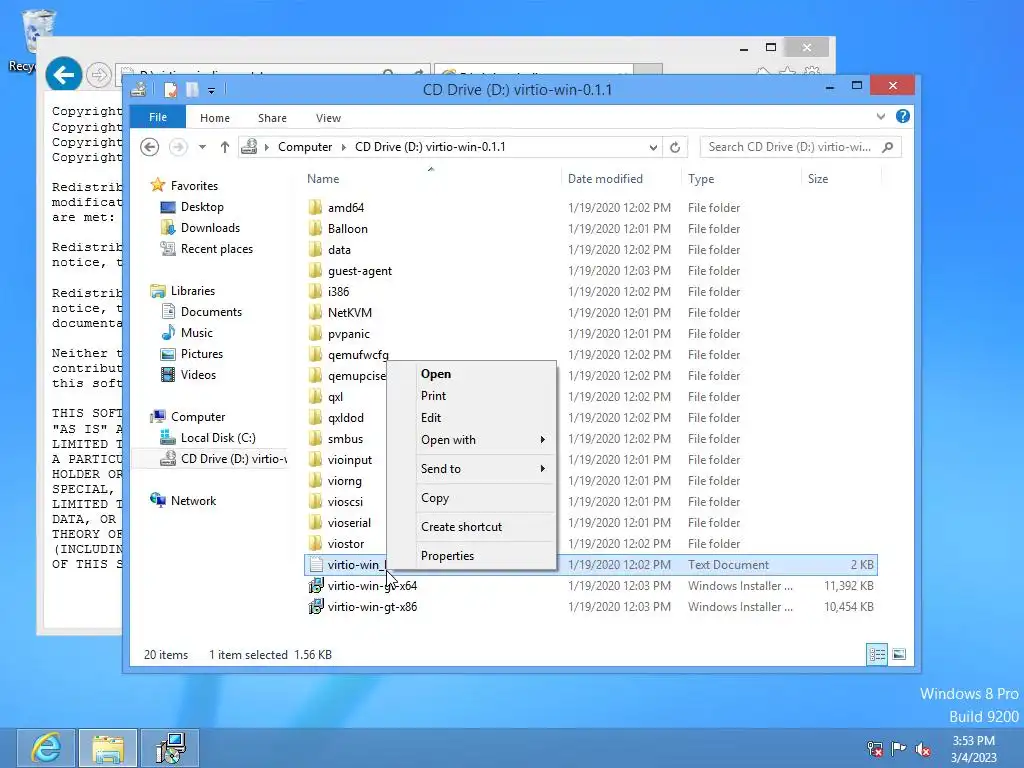Expand the Open with submenu
The width and height of the screenshot is (1024, 768).
(x=543, y=440)
